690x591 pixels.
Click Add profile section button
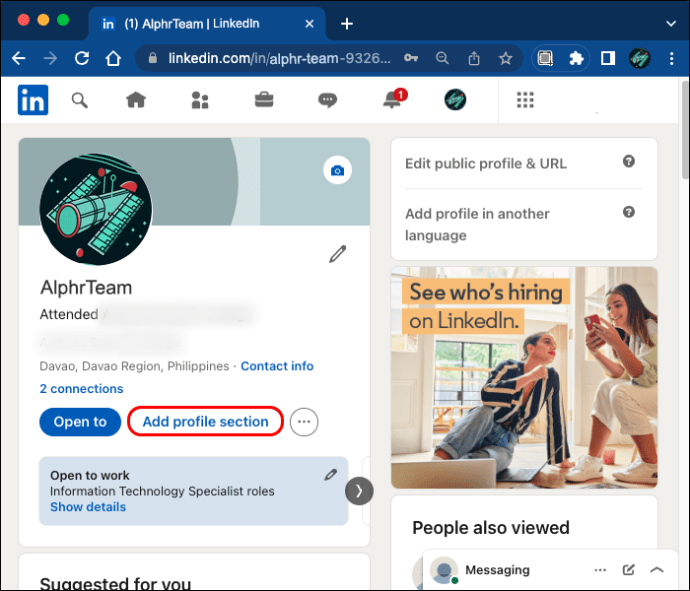coord(205,422)
